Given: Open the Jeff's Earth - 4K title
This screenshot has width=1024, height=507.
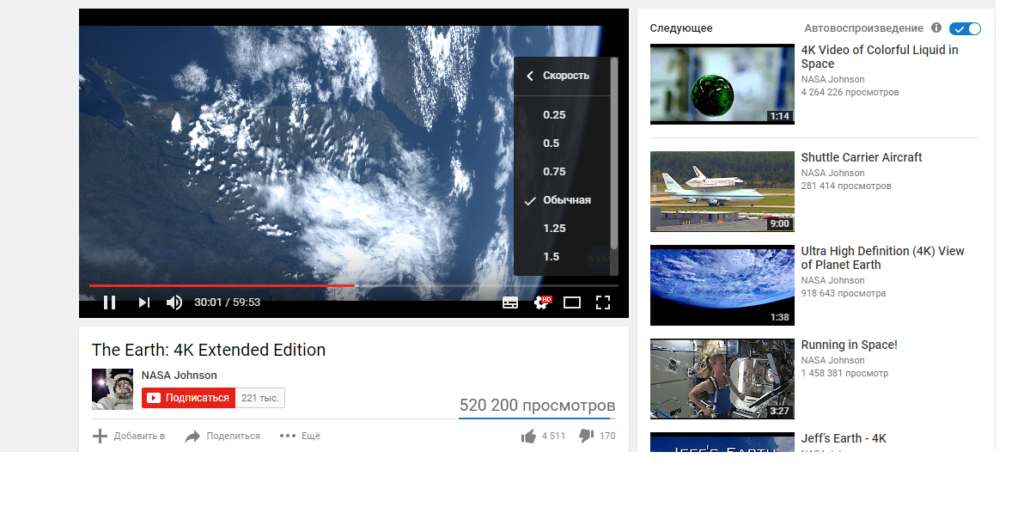Looking at the screenshot, I should point(844,438).
